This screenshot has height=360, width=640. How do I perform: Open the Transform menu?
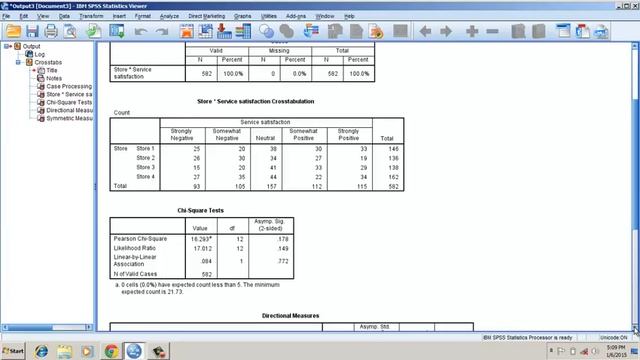[x=91, y=16]
